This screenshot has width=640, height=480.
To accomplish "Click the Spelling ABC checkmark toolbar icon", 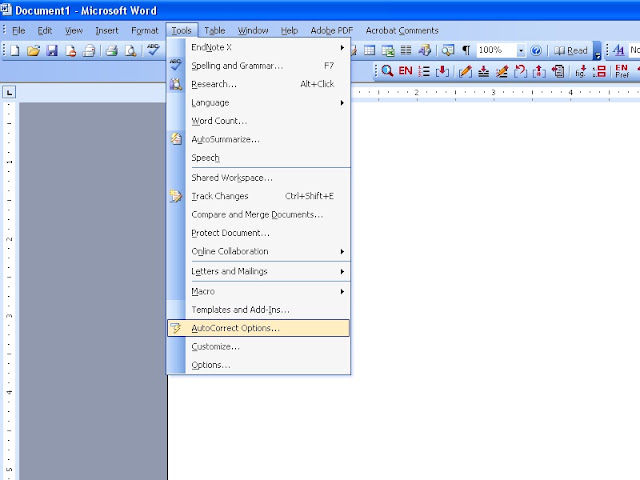I will (153, 50).
